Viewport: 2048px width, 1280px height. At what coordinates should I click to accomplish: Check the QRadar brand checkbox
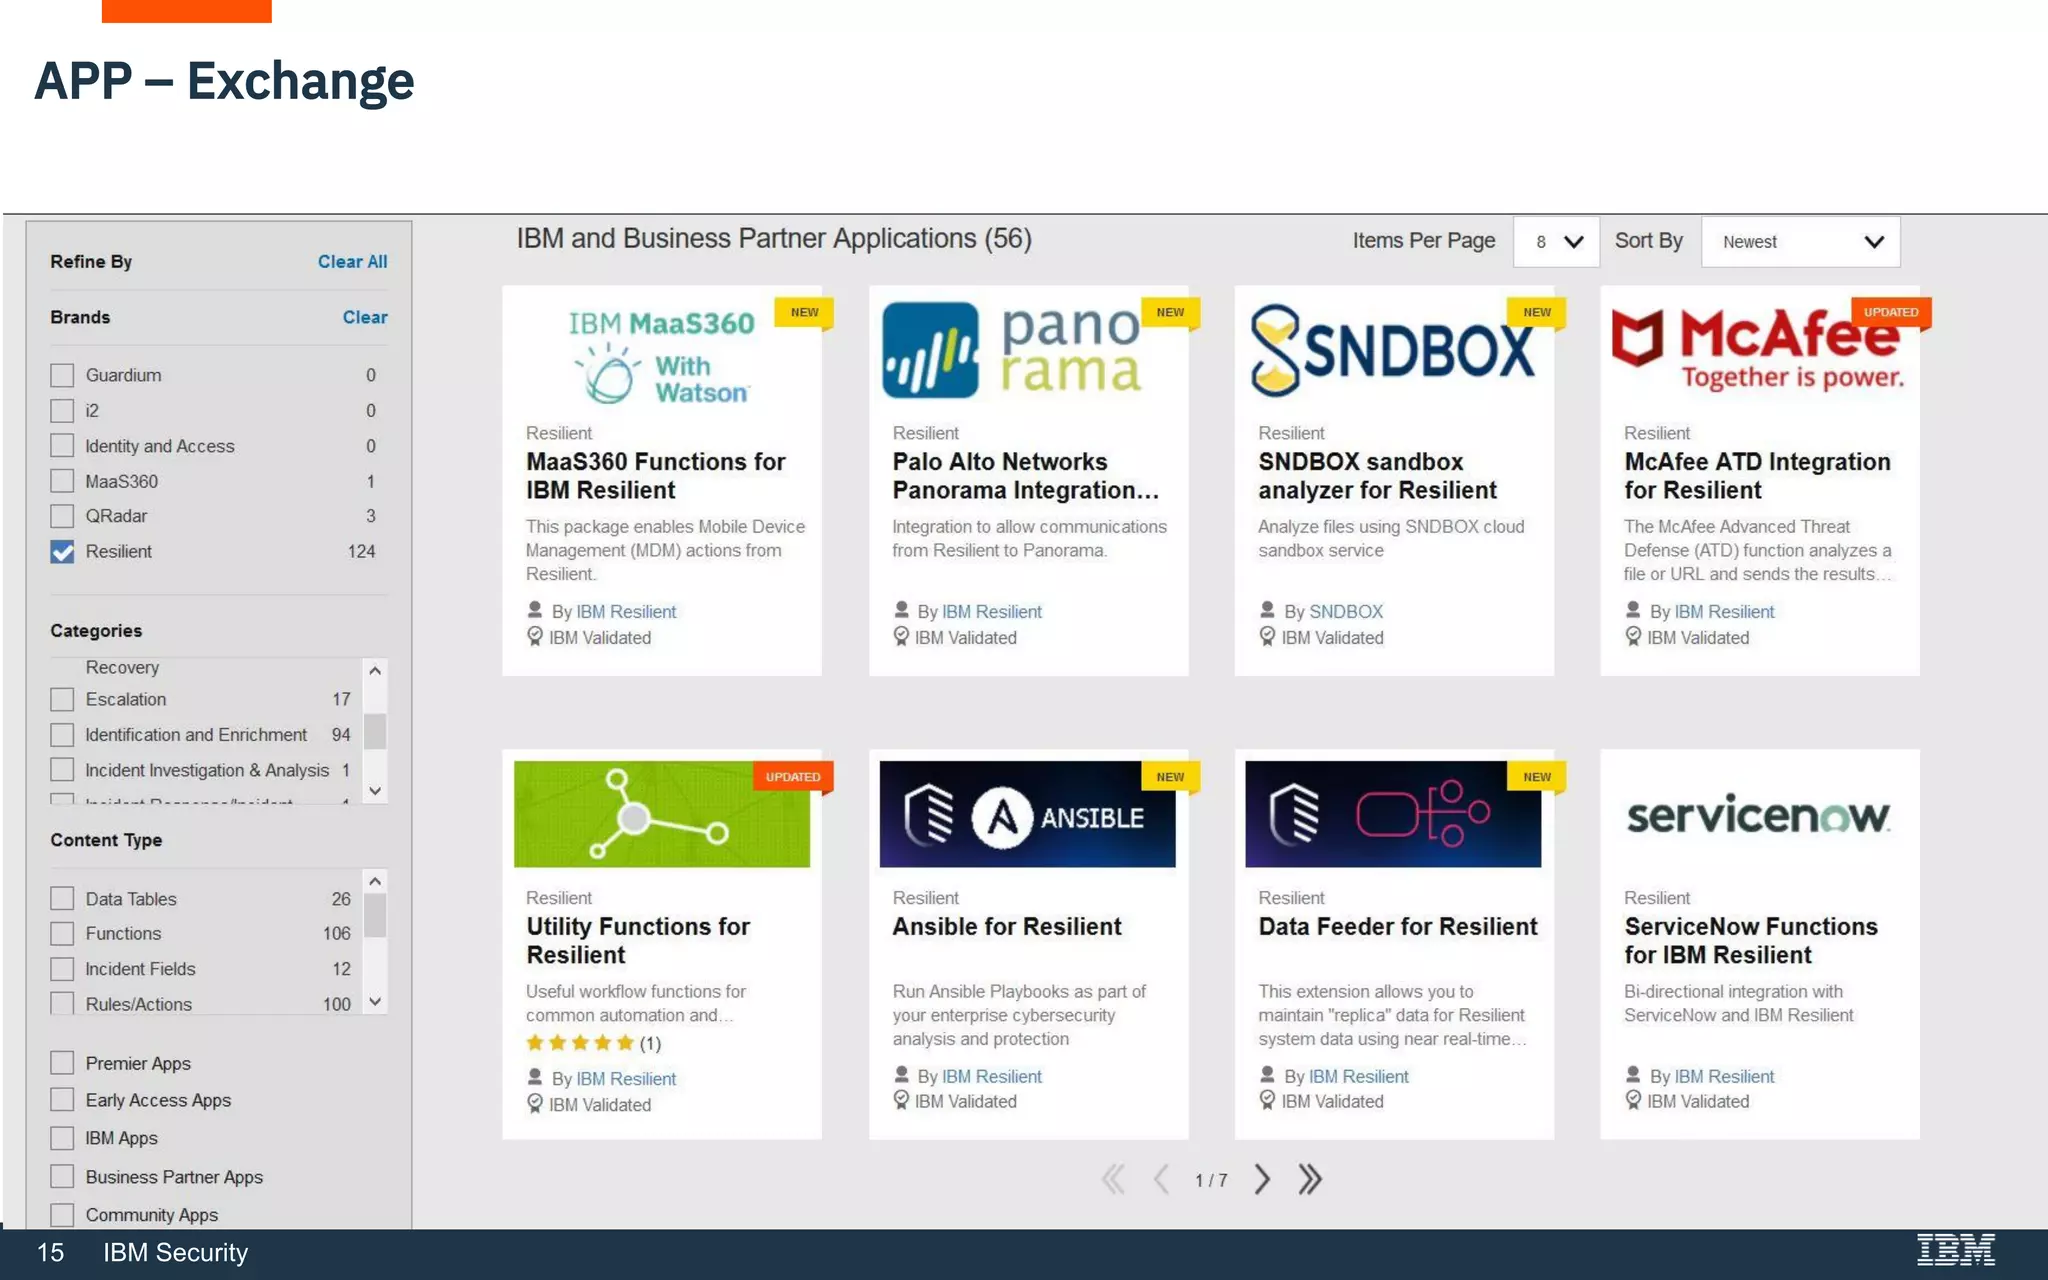(62, 516)
